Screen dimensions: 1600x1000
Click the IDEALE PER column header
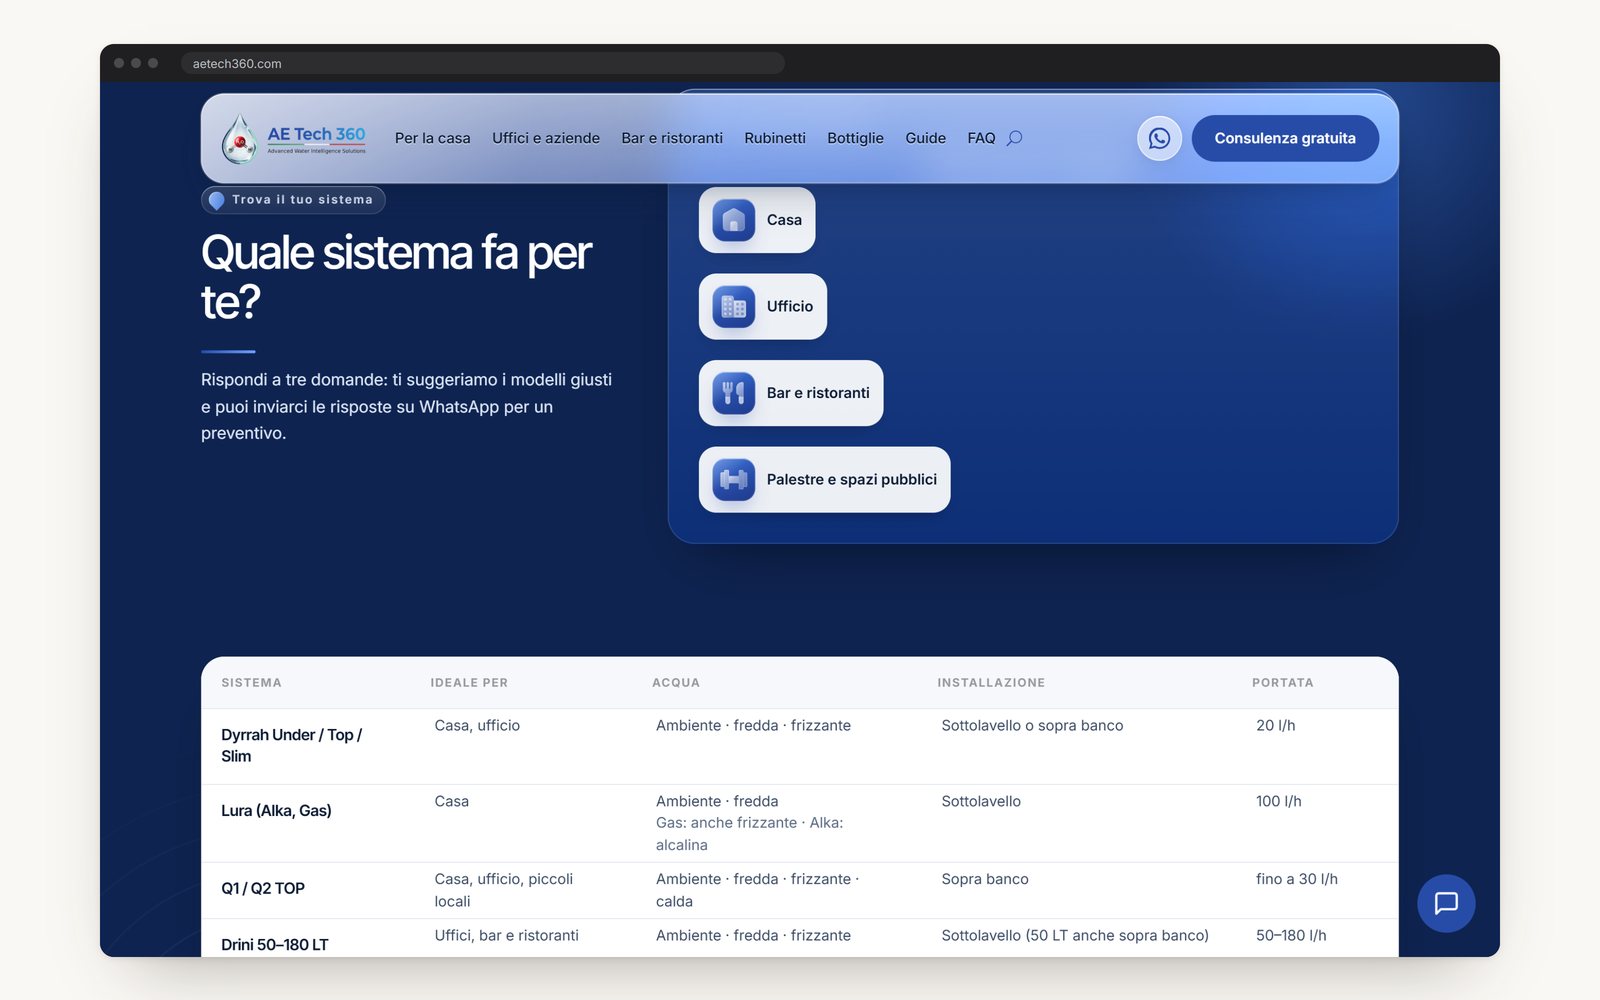(469, 683)
